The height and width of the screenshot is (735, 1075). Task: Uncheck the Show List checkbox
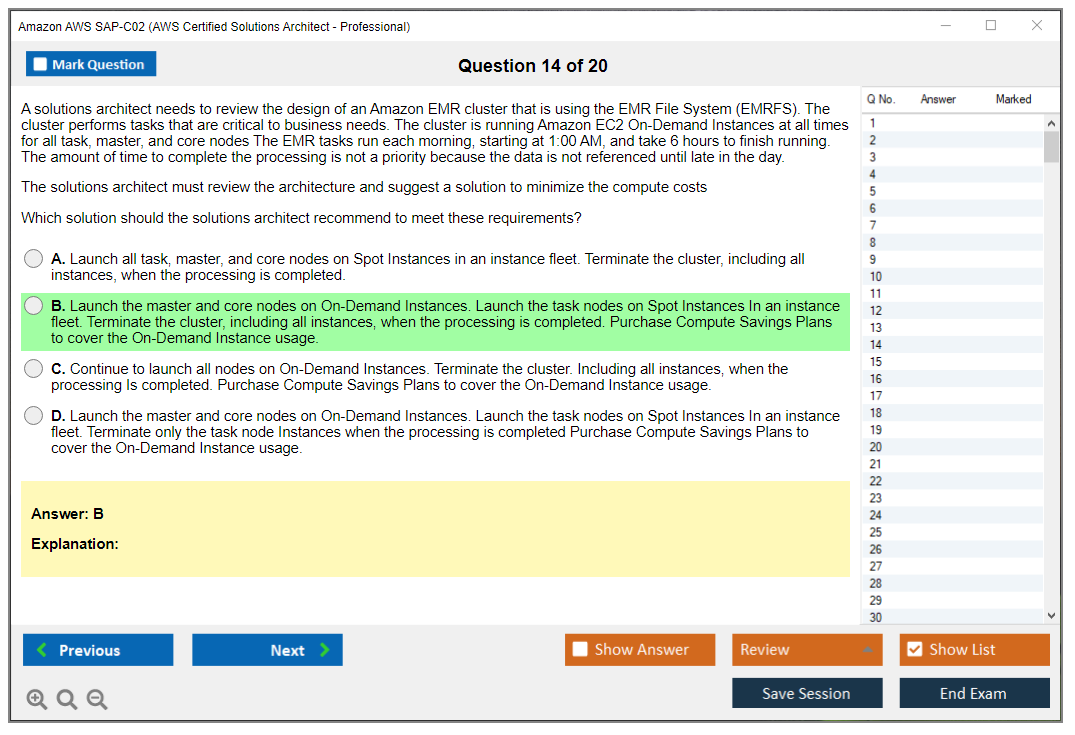914,650
